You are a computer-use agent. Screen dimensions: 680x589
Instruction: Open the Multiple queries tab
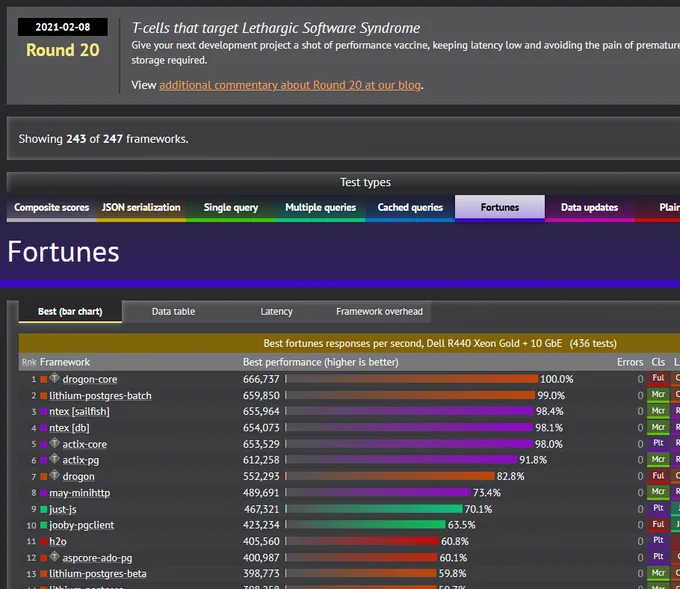click(320, 208)
